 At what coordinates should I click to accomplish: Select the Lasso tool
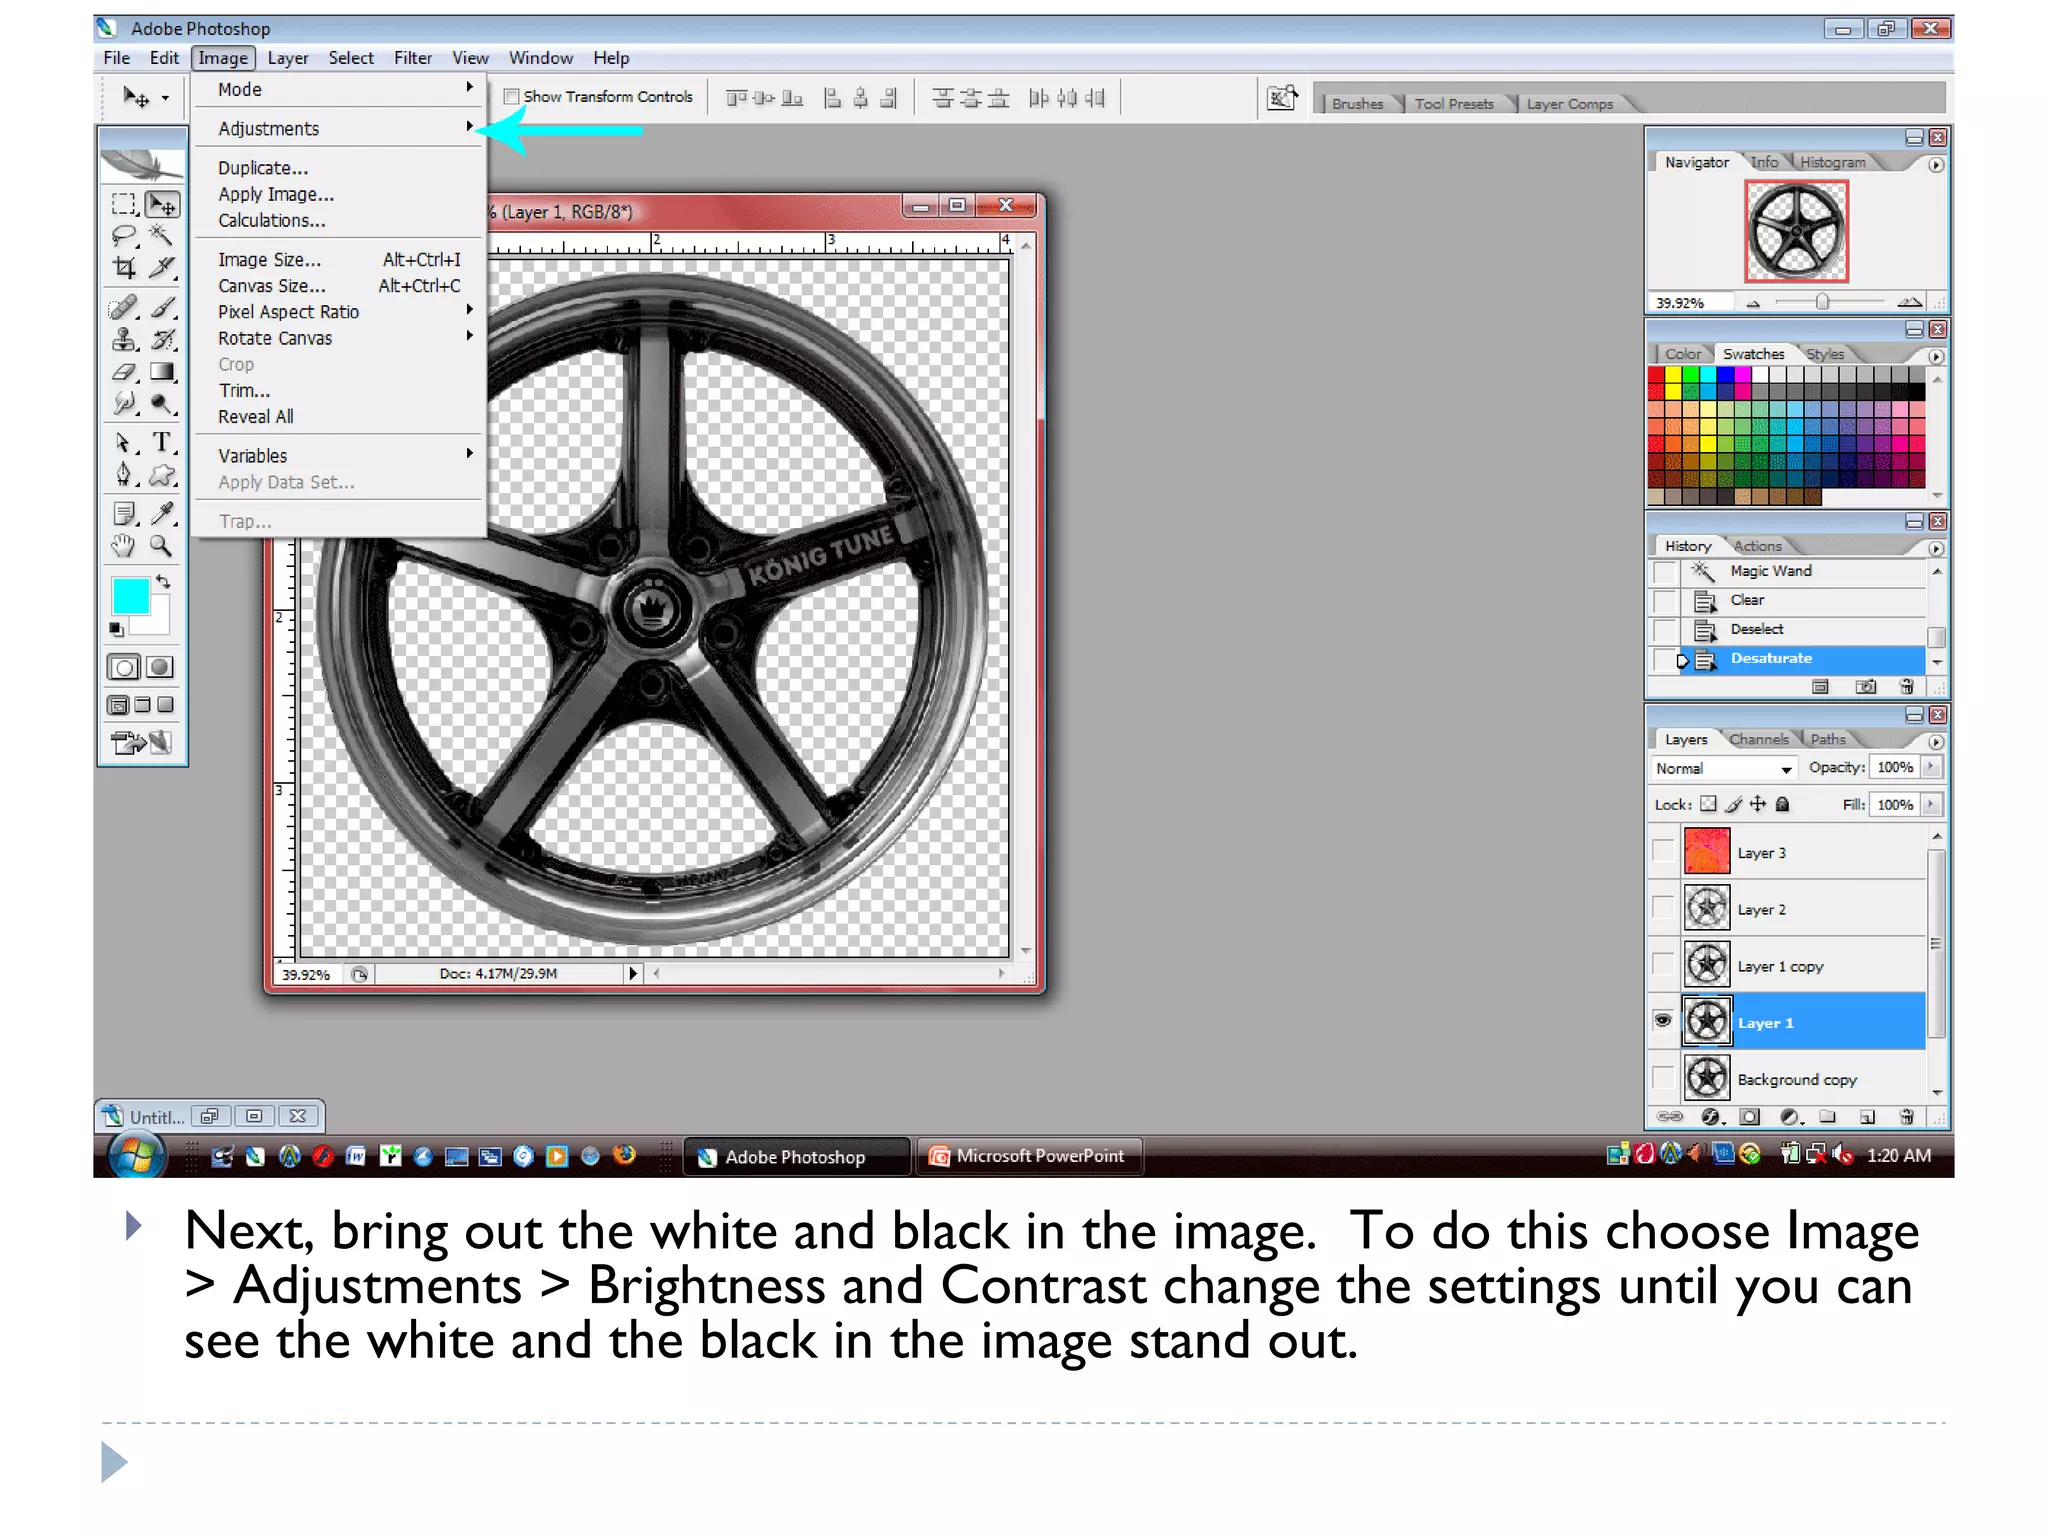[124, 236]
